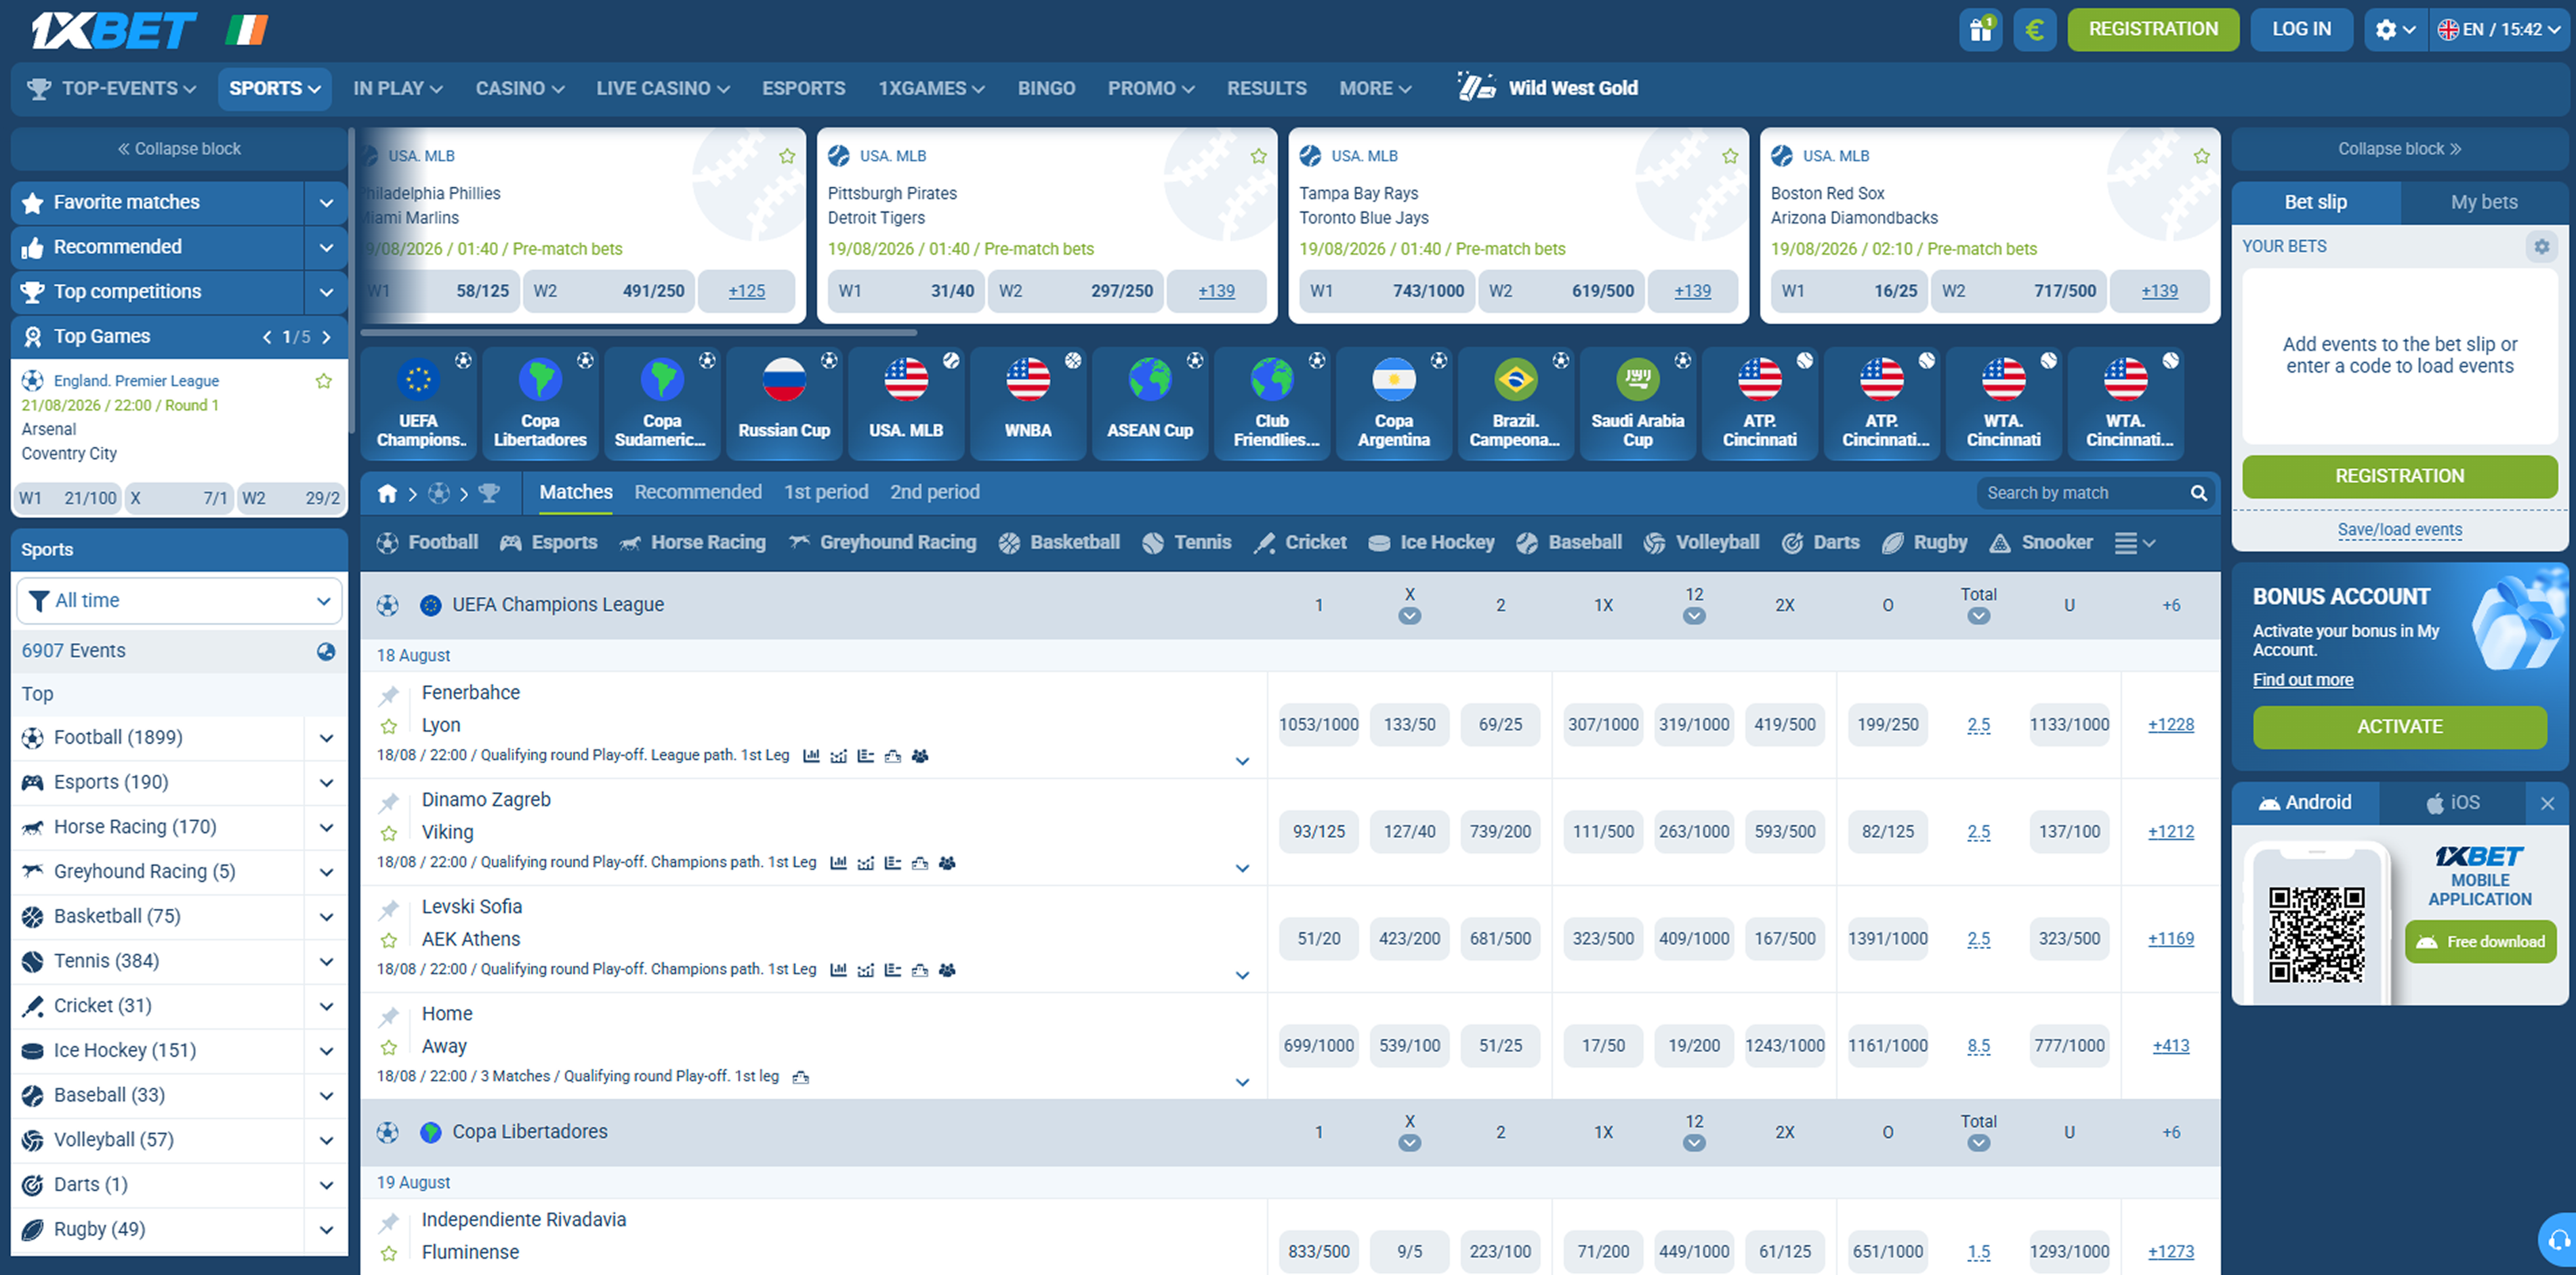Screen dimensions: 2576x1275
Task: Filter by Basketball in sport bar
Action: pos(1059,542)
